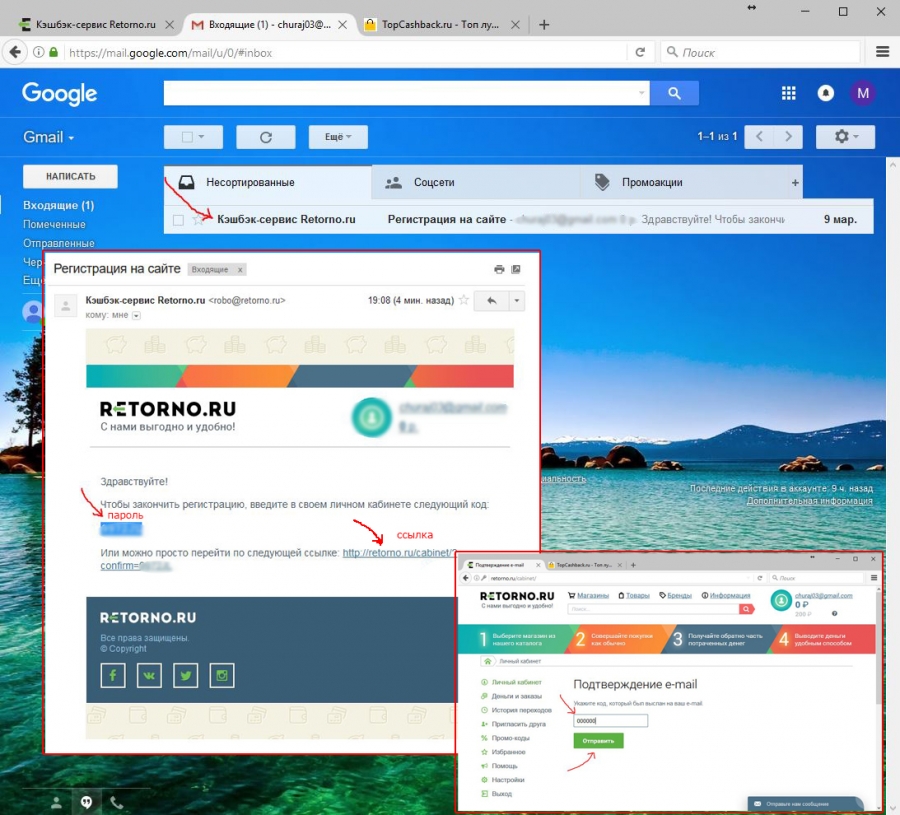900x815 pixels.
Task: Go to newer messages arrow
Action: pos(759,137)
